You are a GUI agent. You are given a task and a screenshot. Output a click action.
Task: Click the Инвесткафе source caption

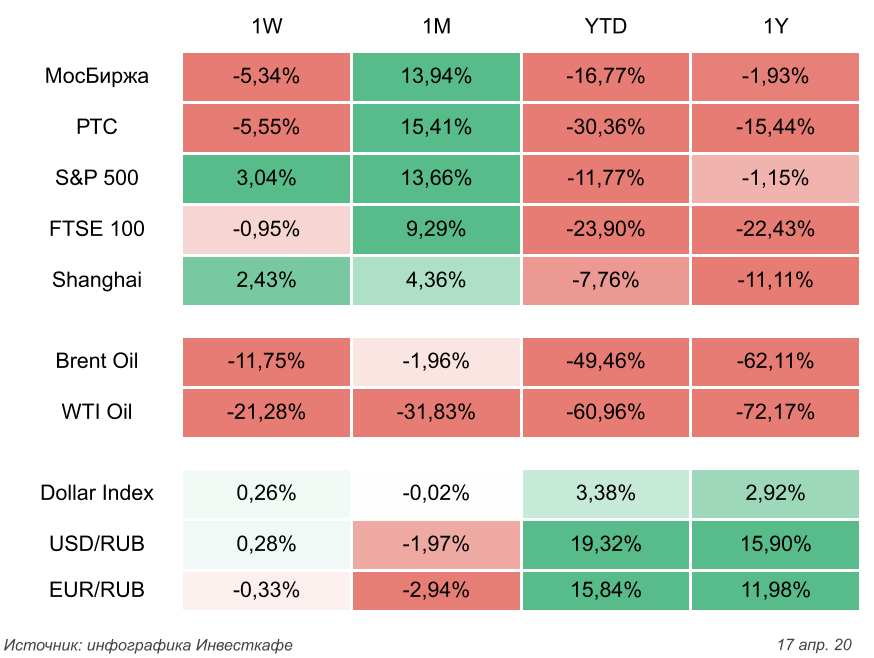pyautogui.click(x=149, y=644)
